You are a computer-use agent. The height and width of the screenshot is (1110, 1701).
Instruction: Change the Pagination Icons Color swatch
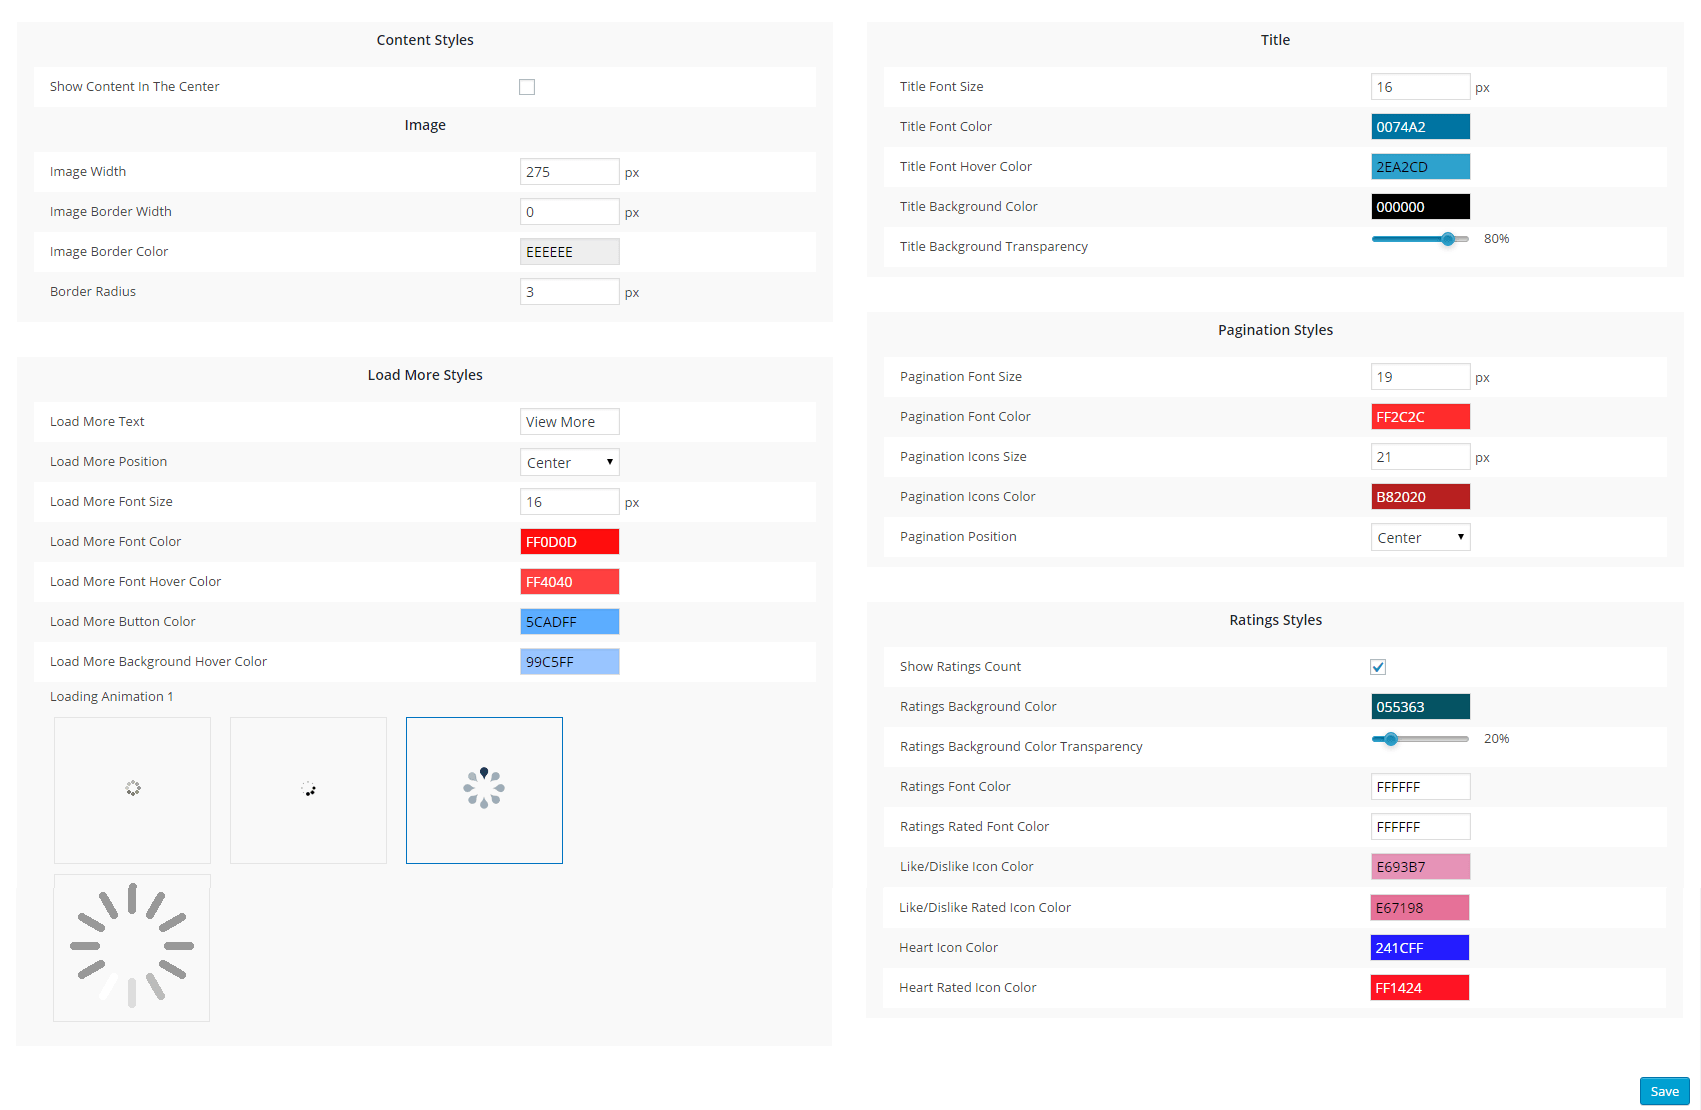tap(1420, 497)
